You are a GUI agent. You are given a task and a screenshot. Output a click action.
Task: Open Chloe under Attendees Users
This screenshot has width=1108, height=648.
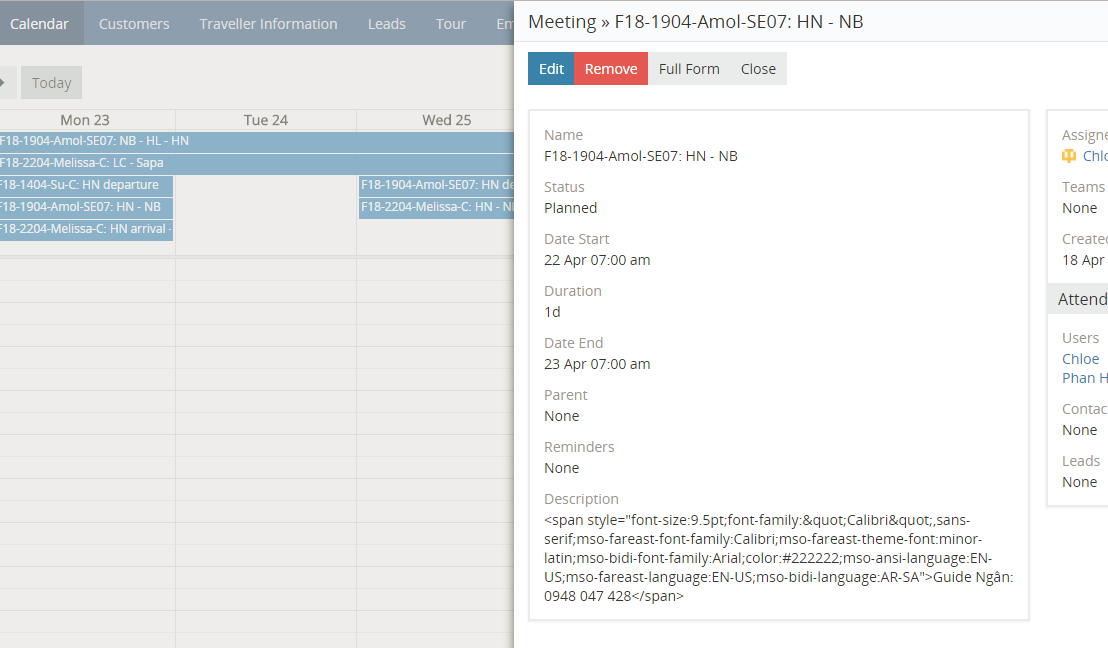pyautogui.click(x=1080, y=359)
